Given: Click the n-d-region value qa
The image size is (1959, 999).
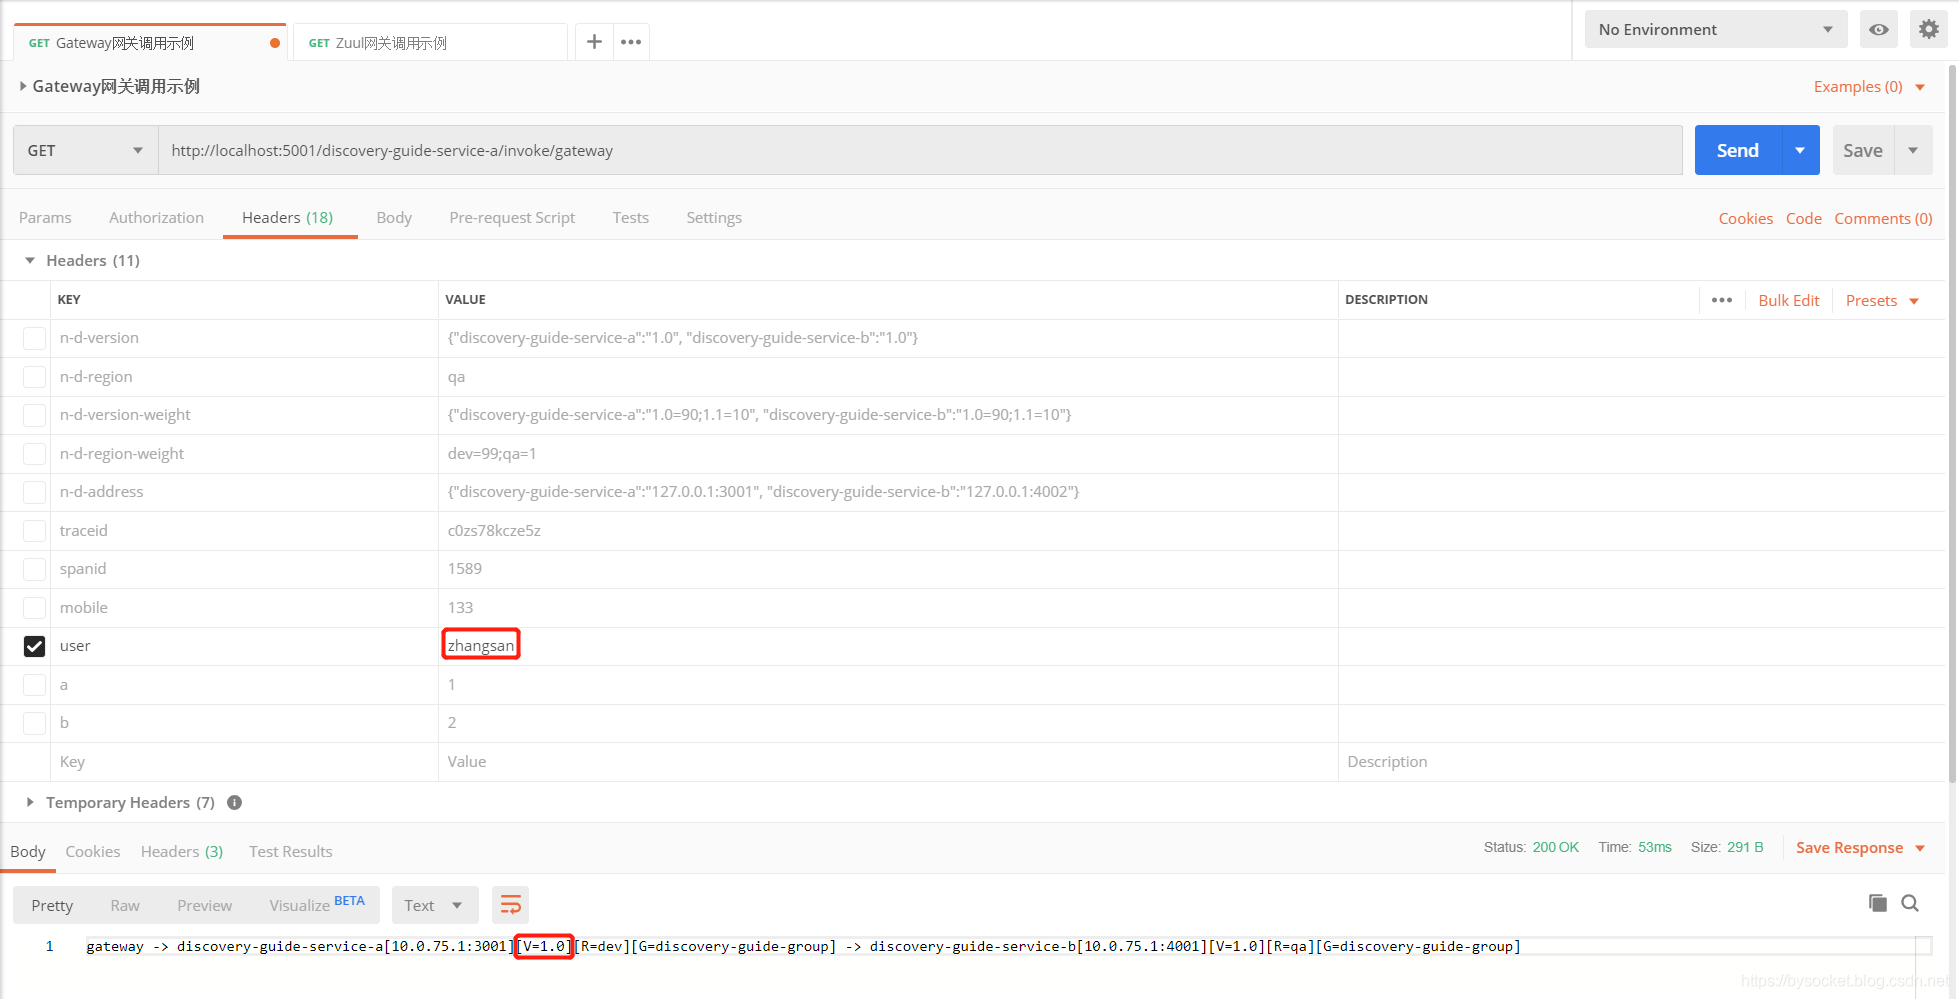Looking at the screenshot, I should tap(456, 377).
